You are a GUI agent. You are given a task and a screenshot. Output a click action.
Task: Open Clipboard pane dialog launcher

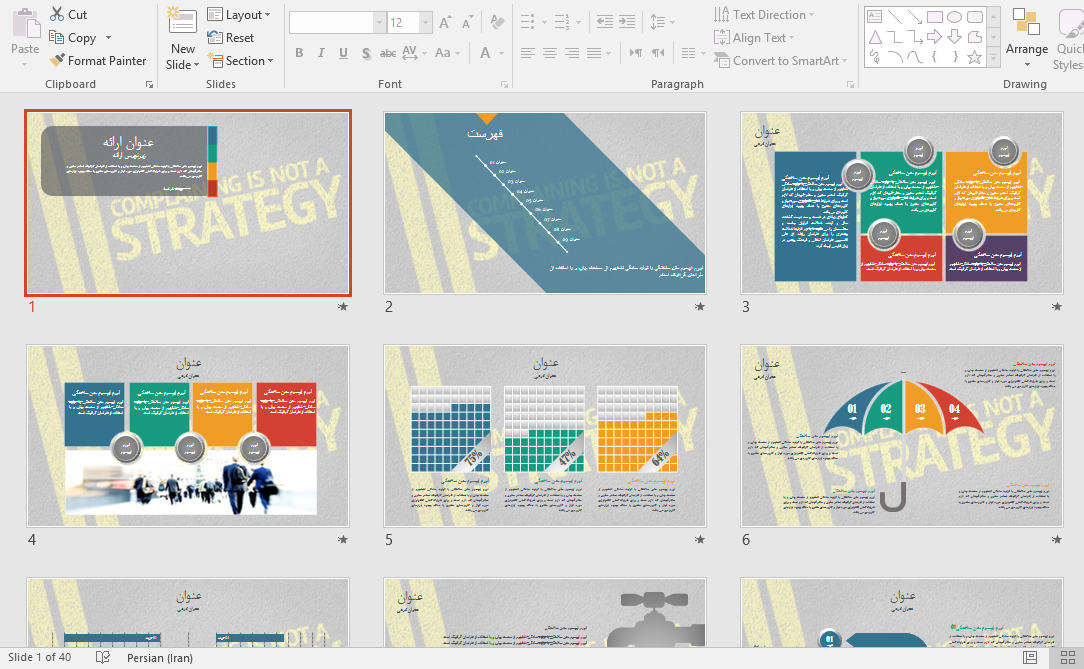pos(149,85)
